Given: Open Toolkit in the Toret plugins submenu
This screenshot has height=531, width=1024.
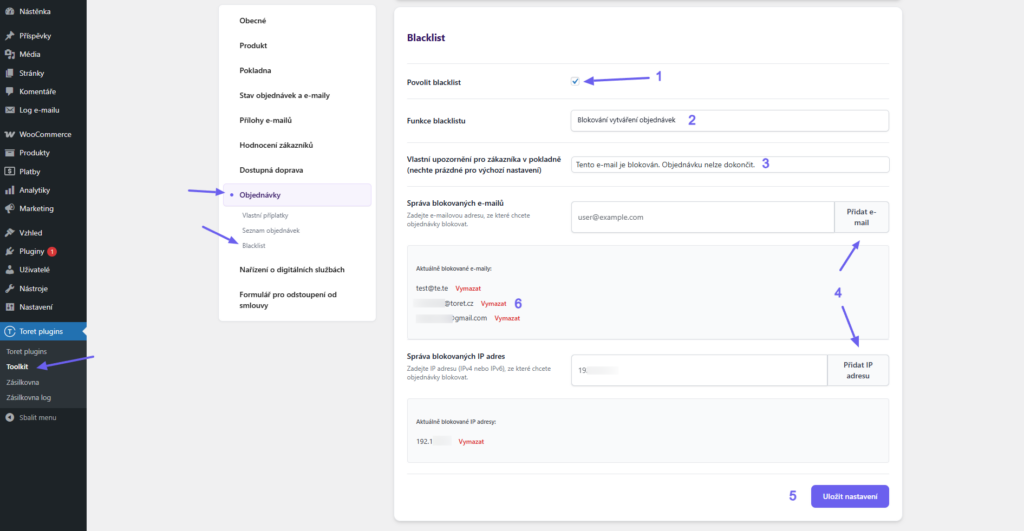Looking at the screenshot, I should point(17,366).
